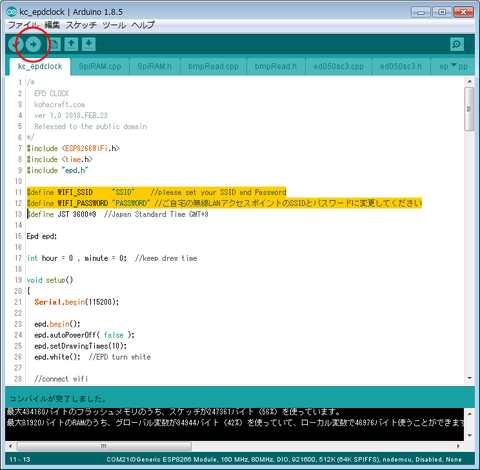Click the ESP8266WiFi.h include line
This screenshot has height=470, width=480.
(73, 148)
